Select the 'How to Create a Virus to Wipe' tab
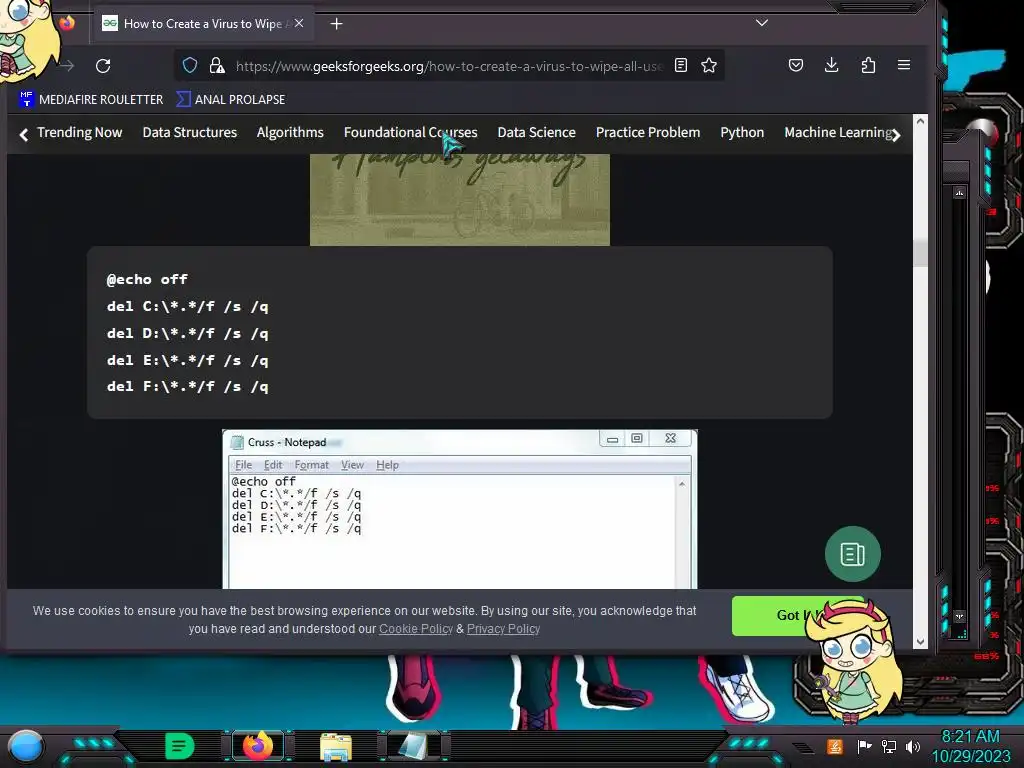The height and width of the screenshot is (768, 1024). tap(204, 24)
